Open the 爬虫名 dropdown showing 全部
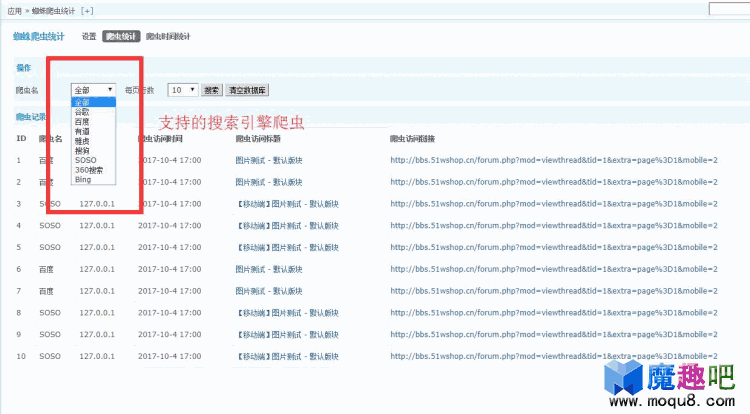750x414 pixels. coord(93,90)
